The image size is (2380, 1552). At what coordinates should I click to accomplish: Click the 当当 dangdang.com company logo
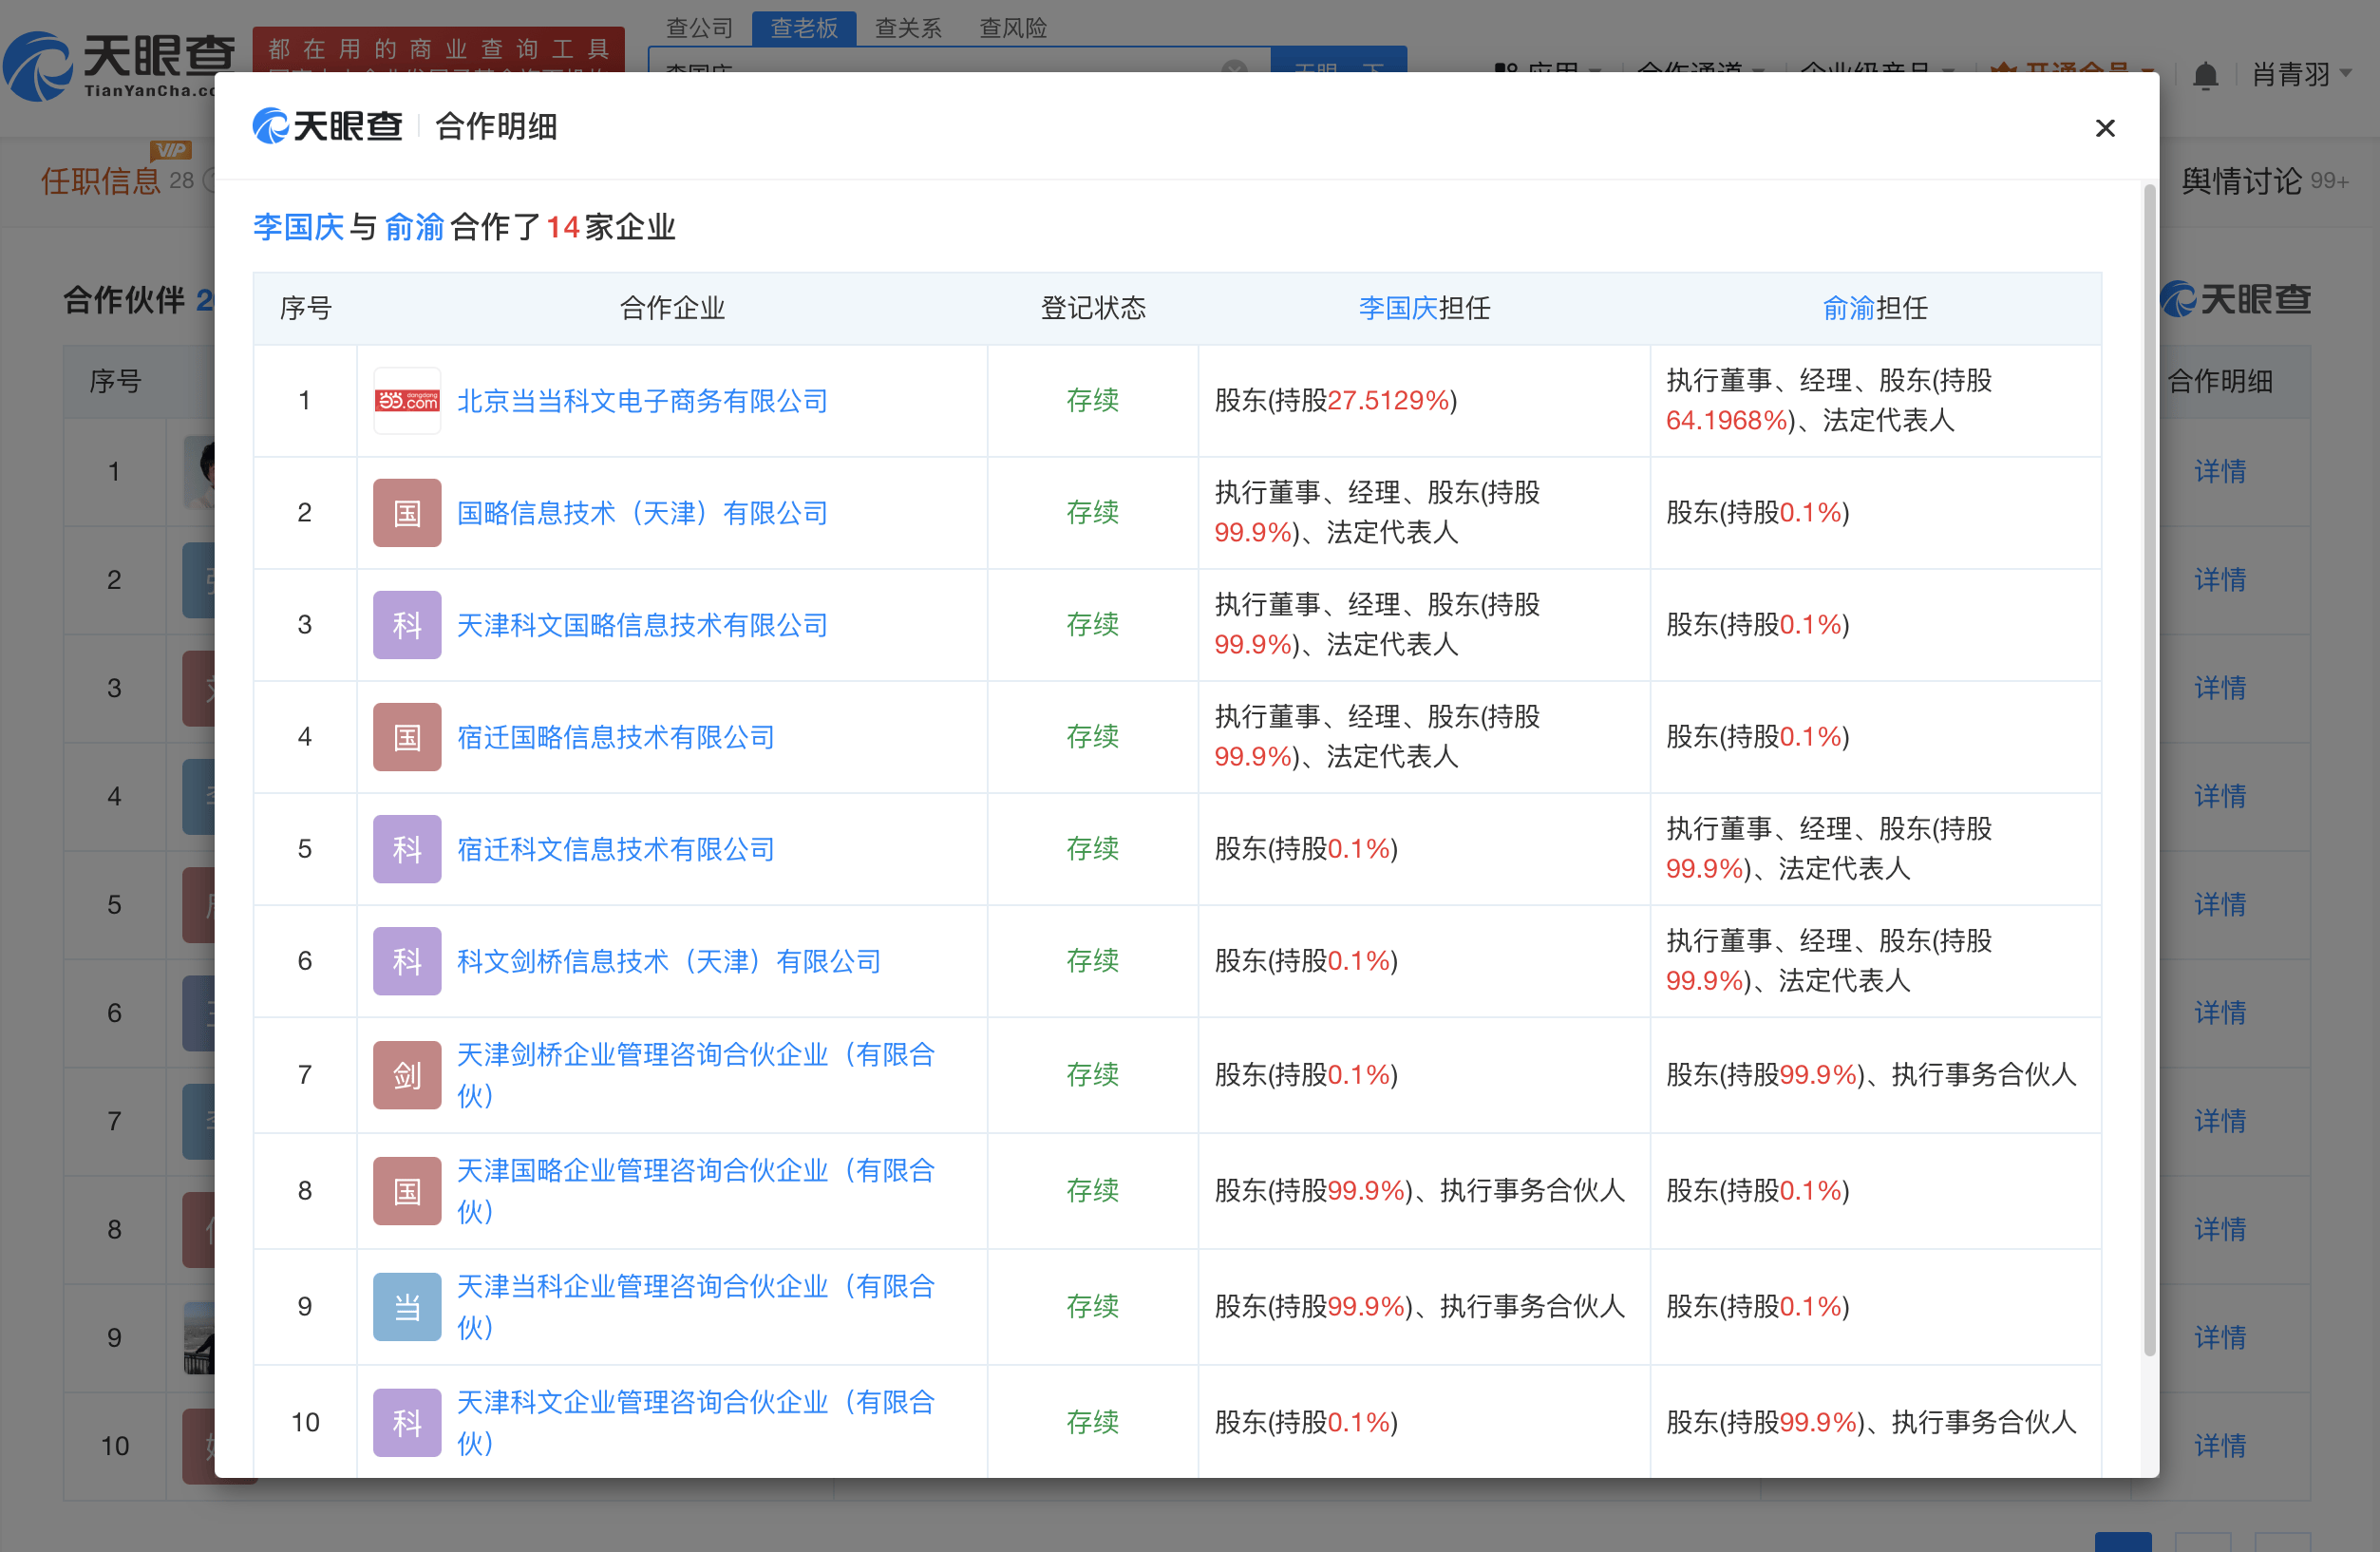pos(407,401)
